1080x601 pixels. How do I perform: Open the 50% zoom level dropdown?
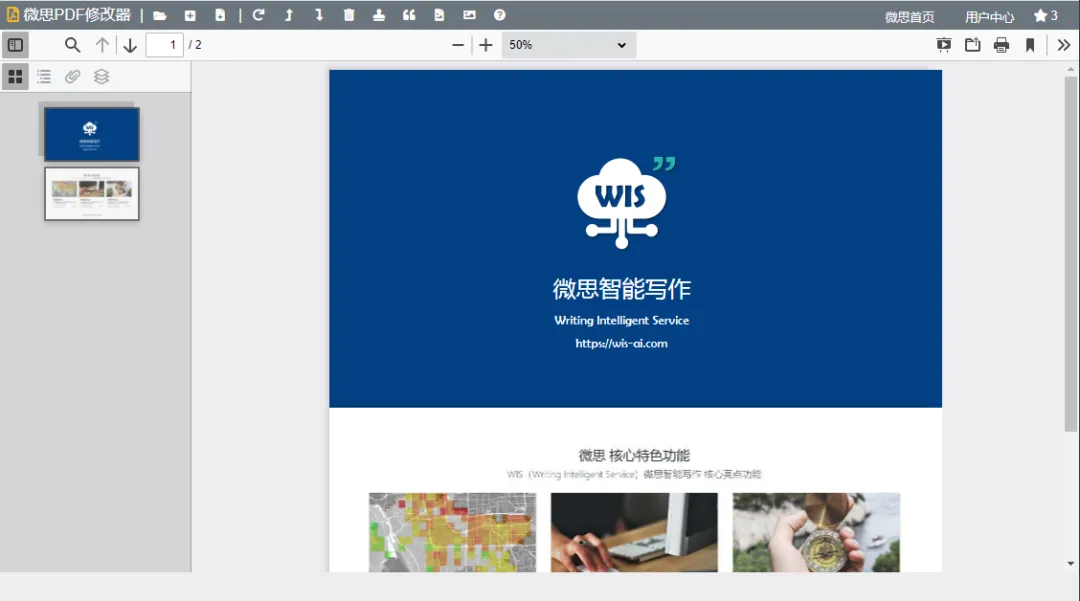point(568,45)
